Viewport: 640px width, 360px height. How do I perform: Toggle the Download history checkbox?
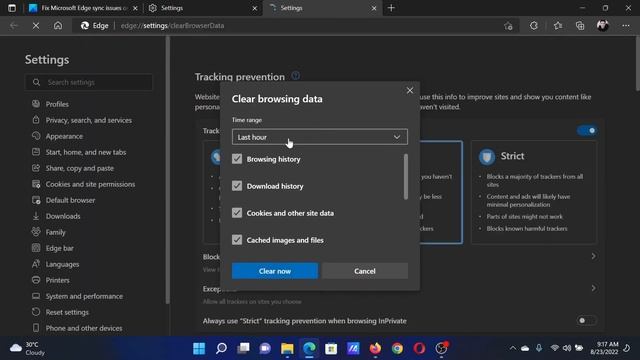[x=237, y=186]
